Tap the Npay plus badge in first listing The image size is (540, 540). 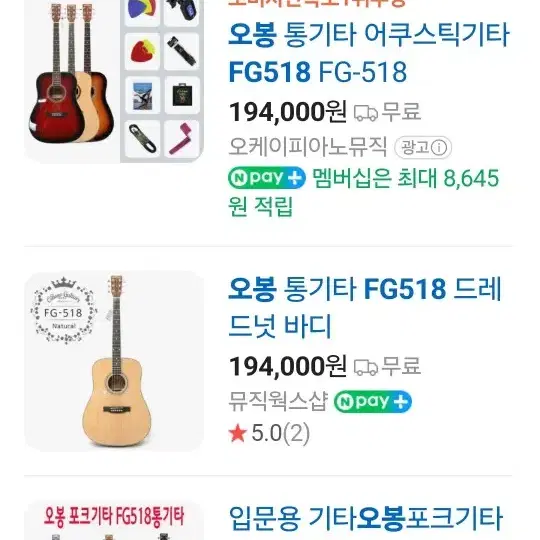267,178
